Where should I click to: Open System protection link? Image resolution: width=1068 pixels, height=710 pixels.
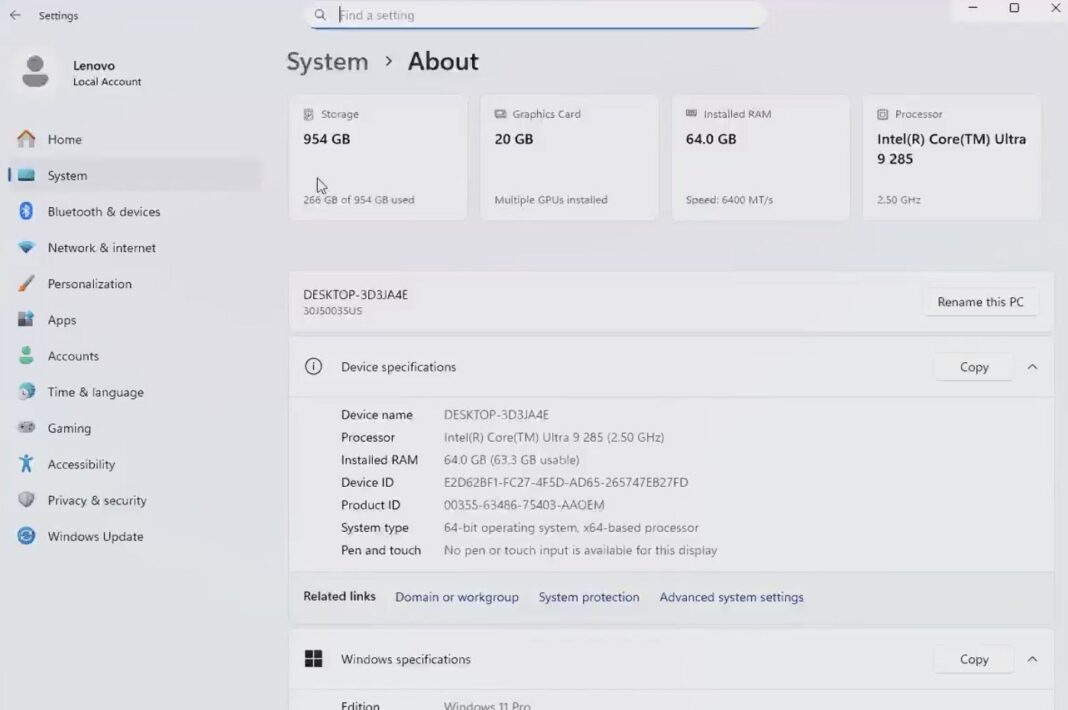[589, 597]
